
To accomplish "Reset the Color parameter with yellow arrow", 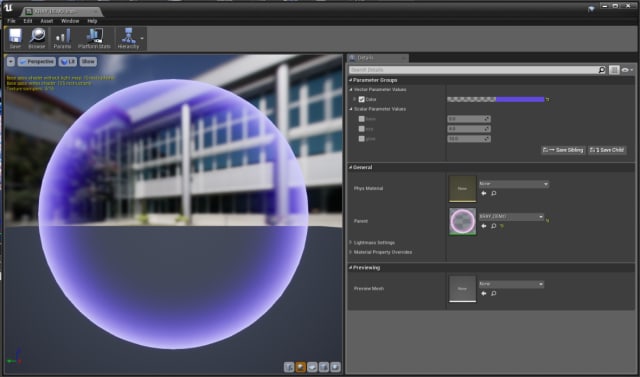I will pos(548,100).
